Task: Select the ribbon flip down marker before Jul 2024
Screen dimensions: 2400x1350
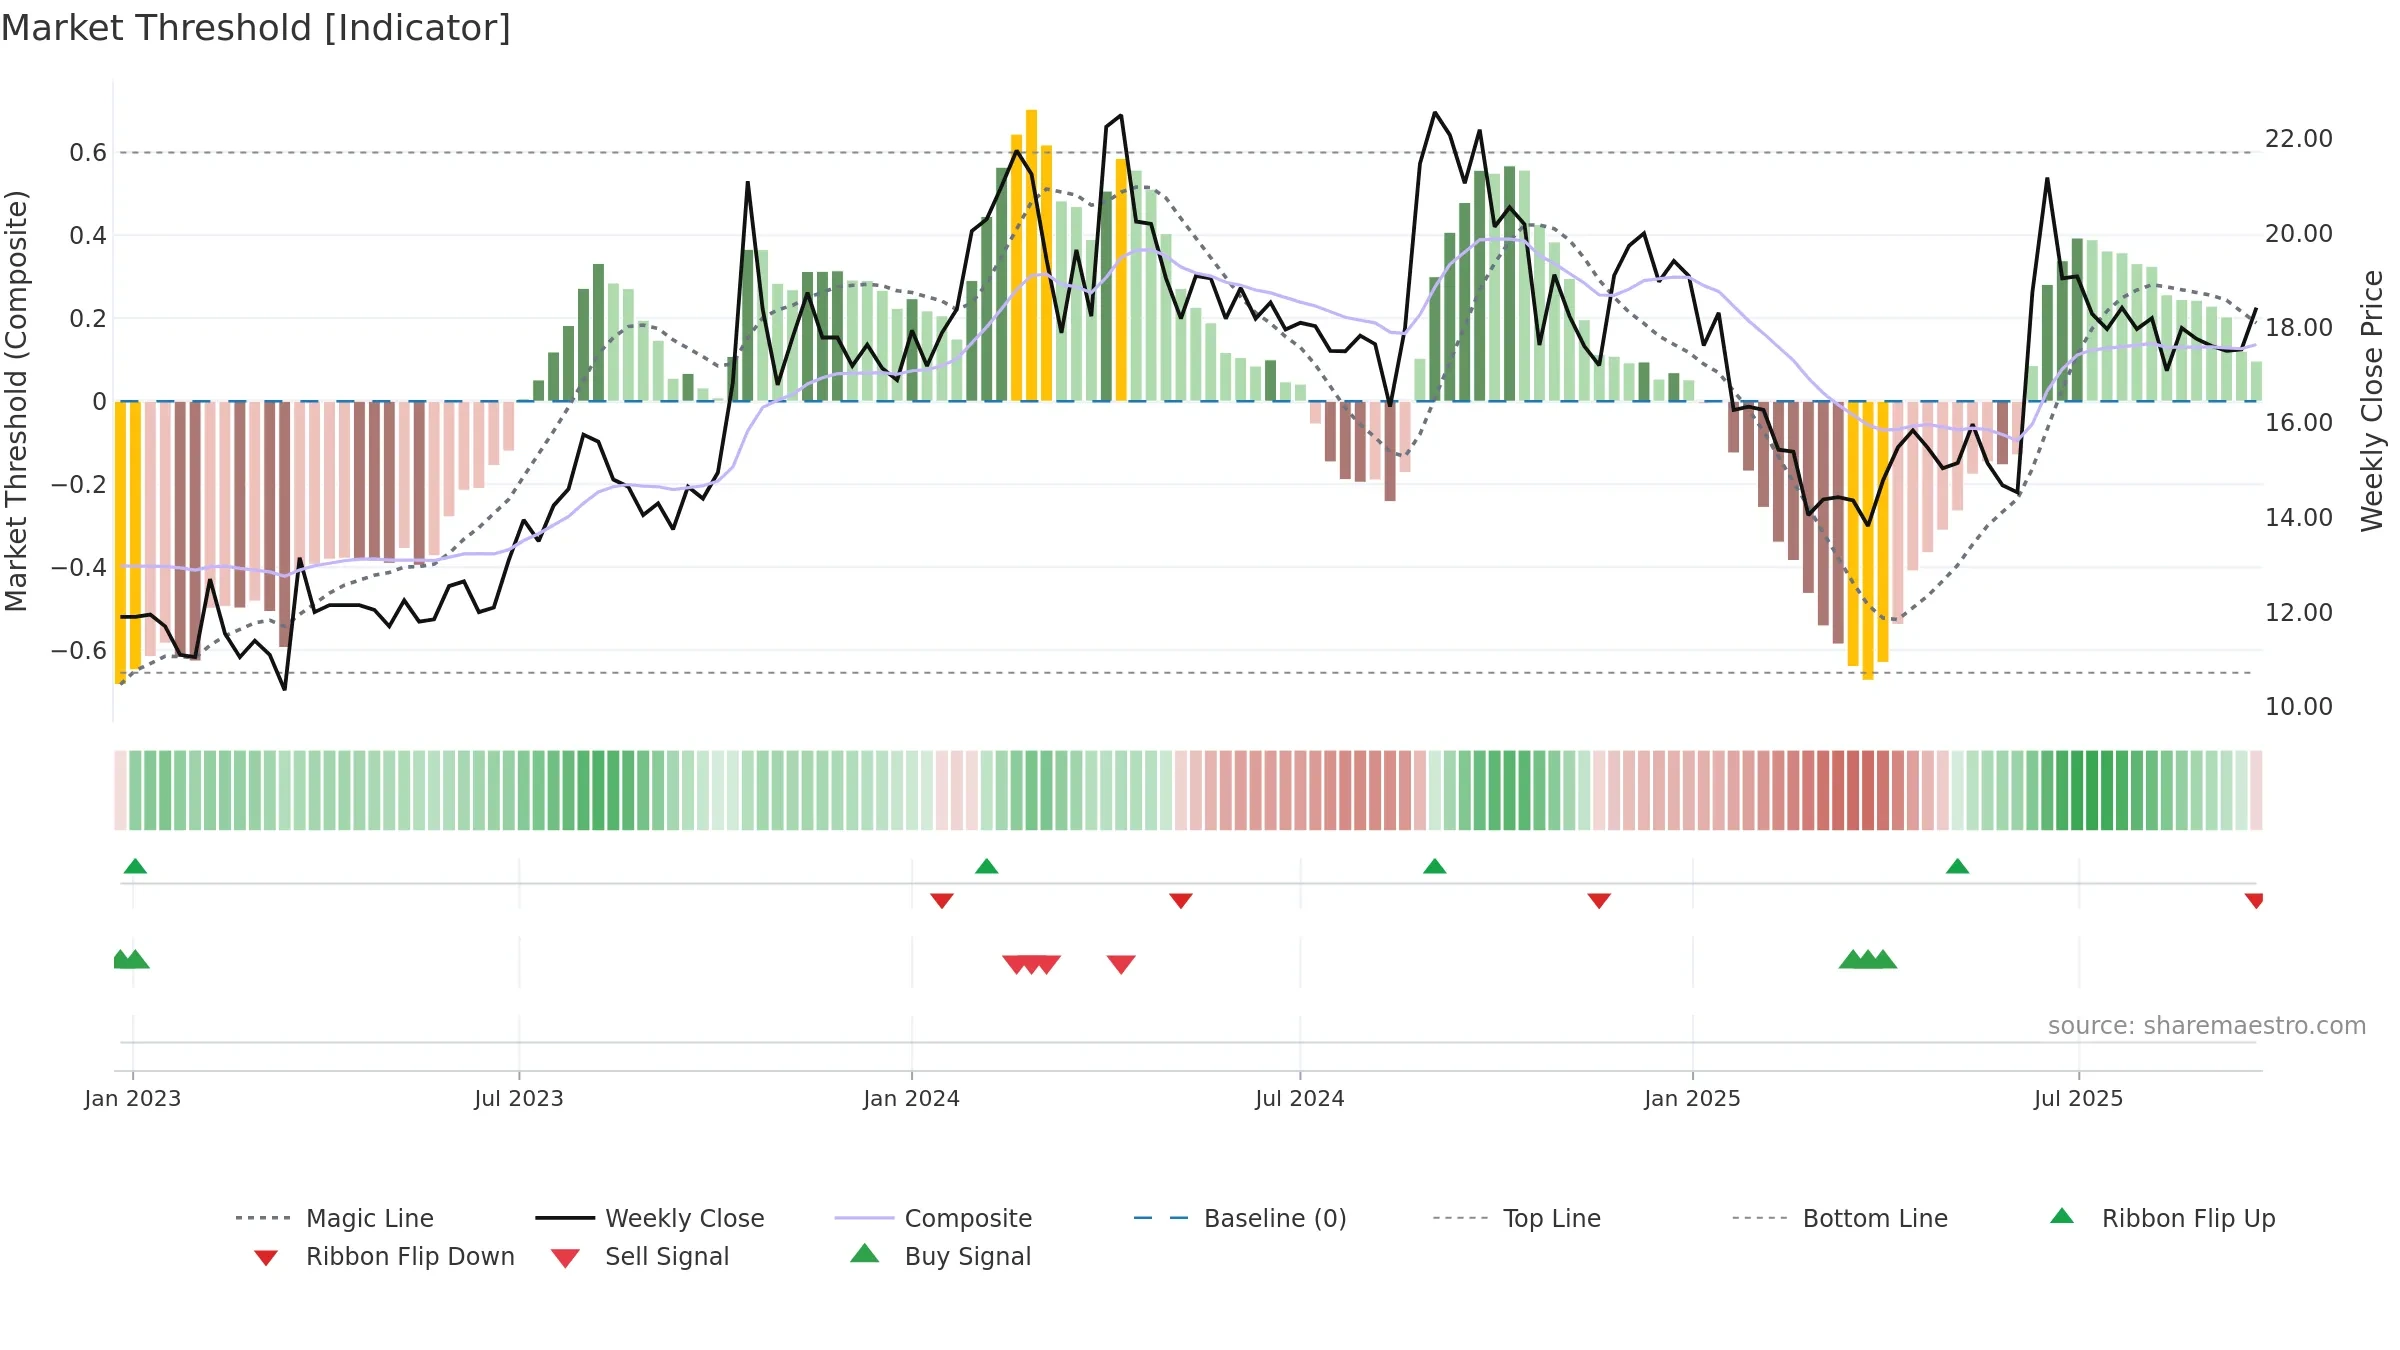Action: click(1180, 901)
